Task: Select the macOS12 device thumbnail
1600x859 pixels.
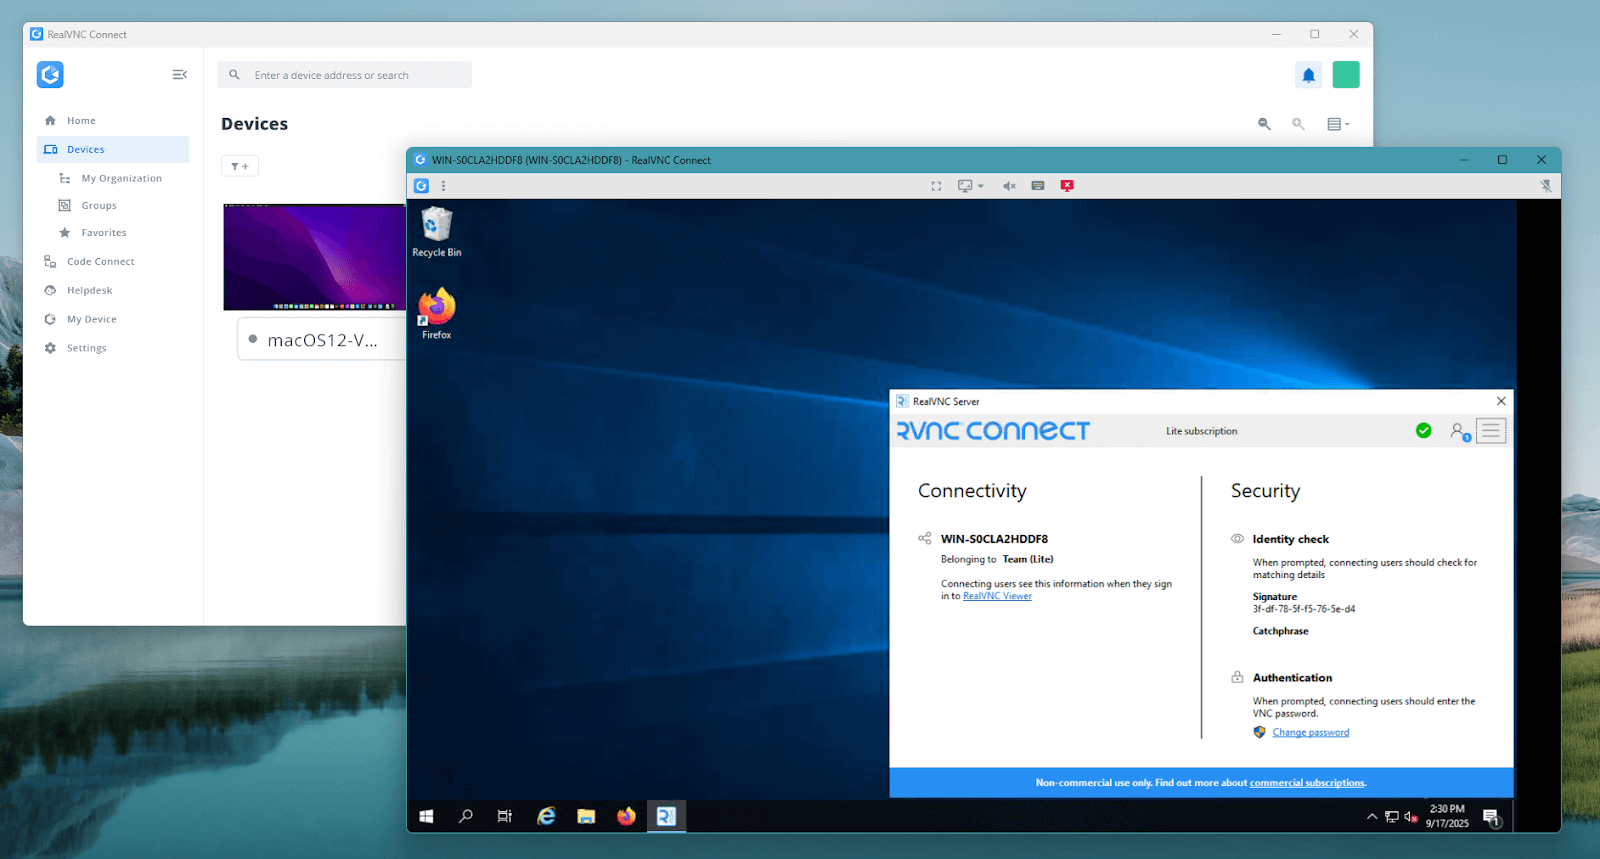Action: pos(314,257)
